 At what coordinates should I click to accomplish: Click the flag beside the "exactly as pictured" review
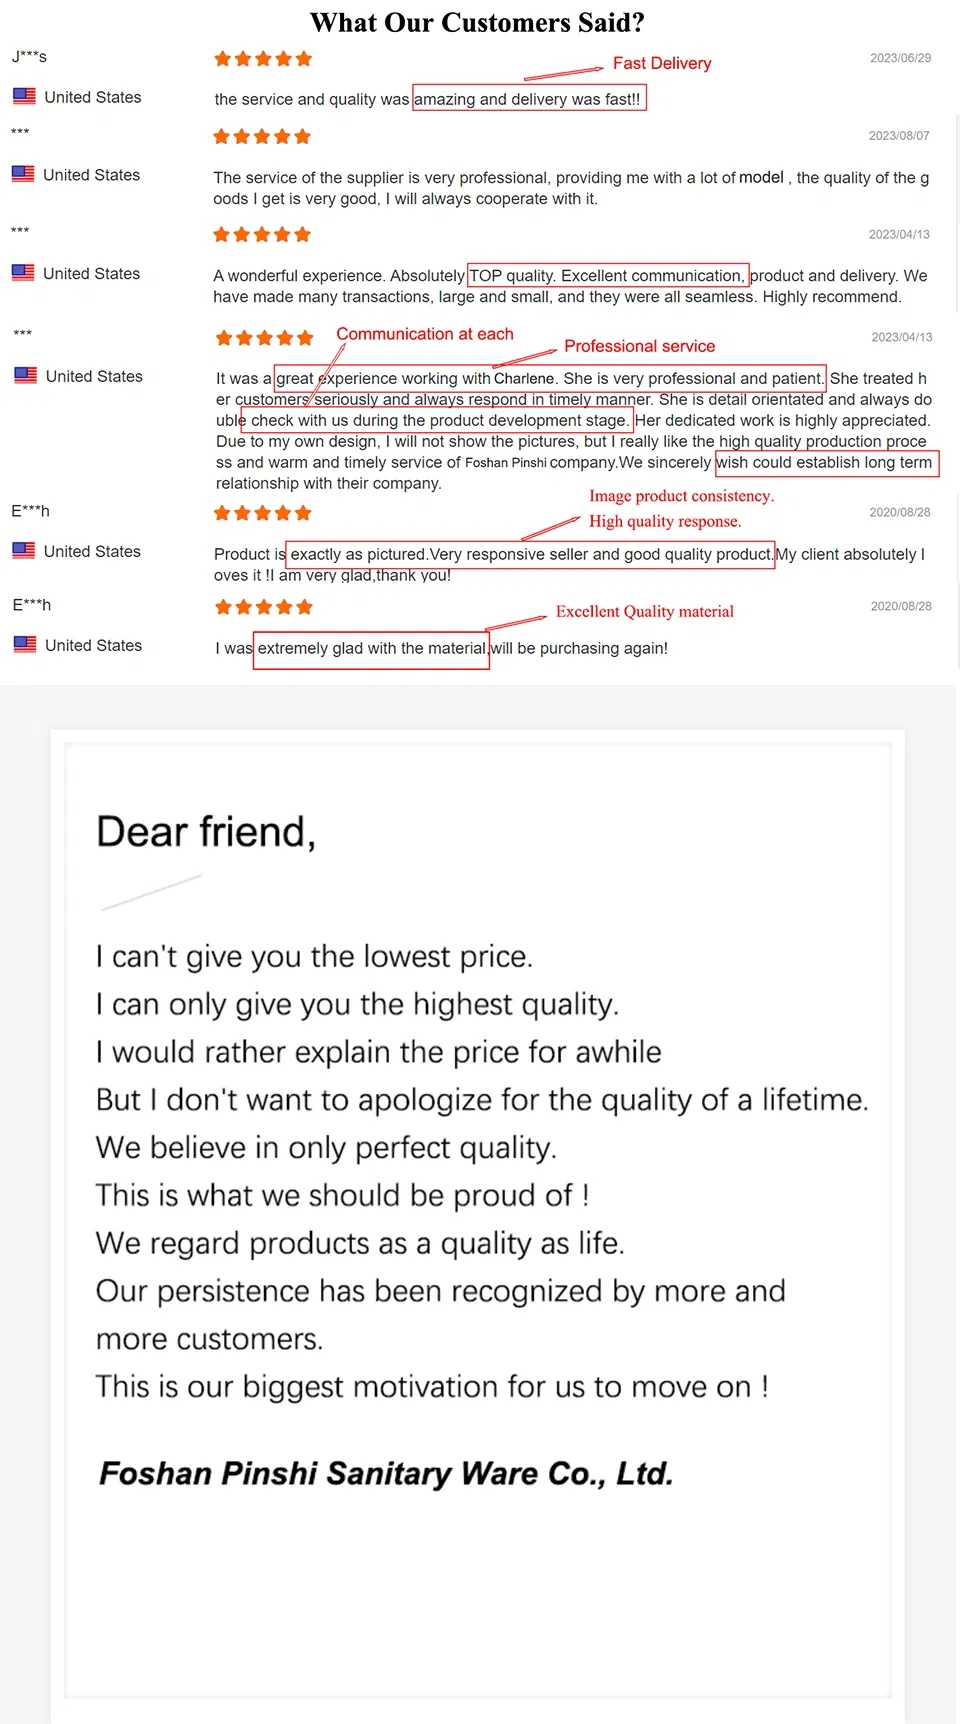[24, 550]
